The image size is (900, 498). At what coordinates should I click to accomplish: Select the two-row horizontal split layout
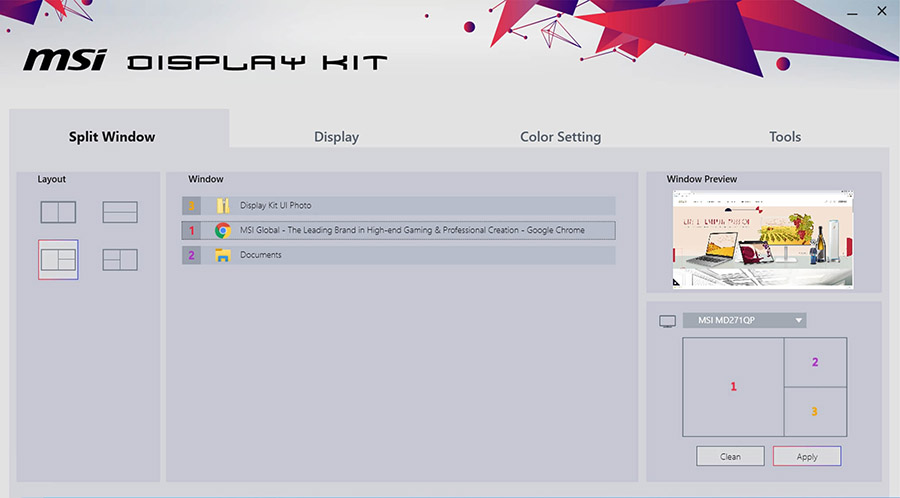(120, 212)
